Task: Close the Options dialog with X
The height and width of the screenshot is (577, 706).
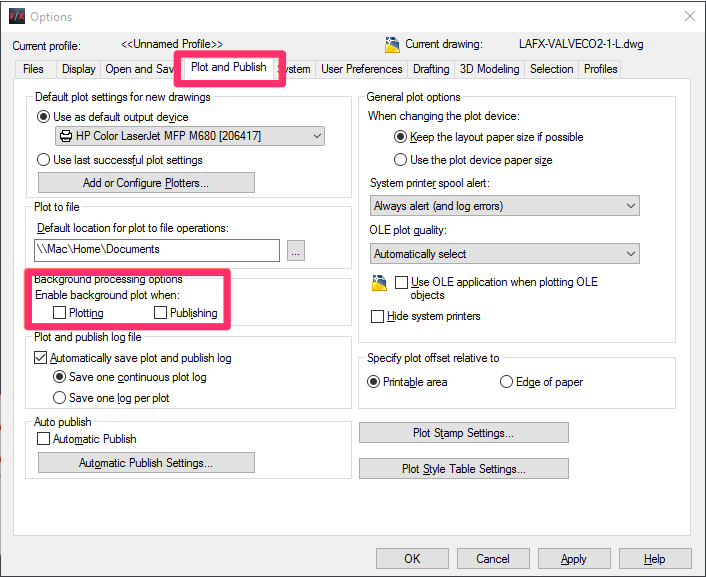Action: (689, 17)
